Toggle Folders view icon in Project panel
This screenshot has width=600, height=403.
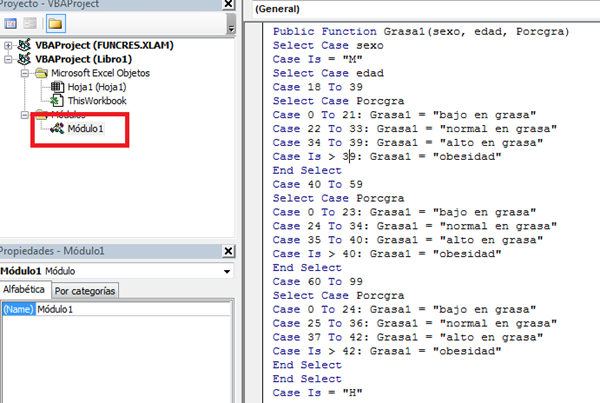coord(56,24)
